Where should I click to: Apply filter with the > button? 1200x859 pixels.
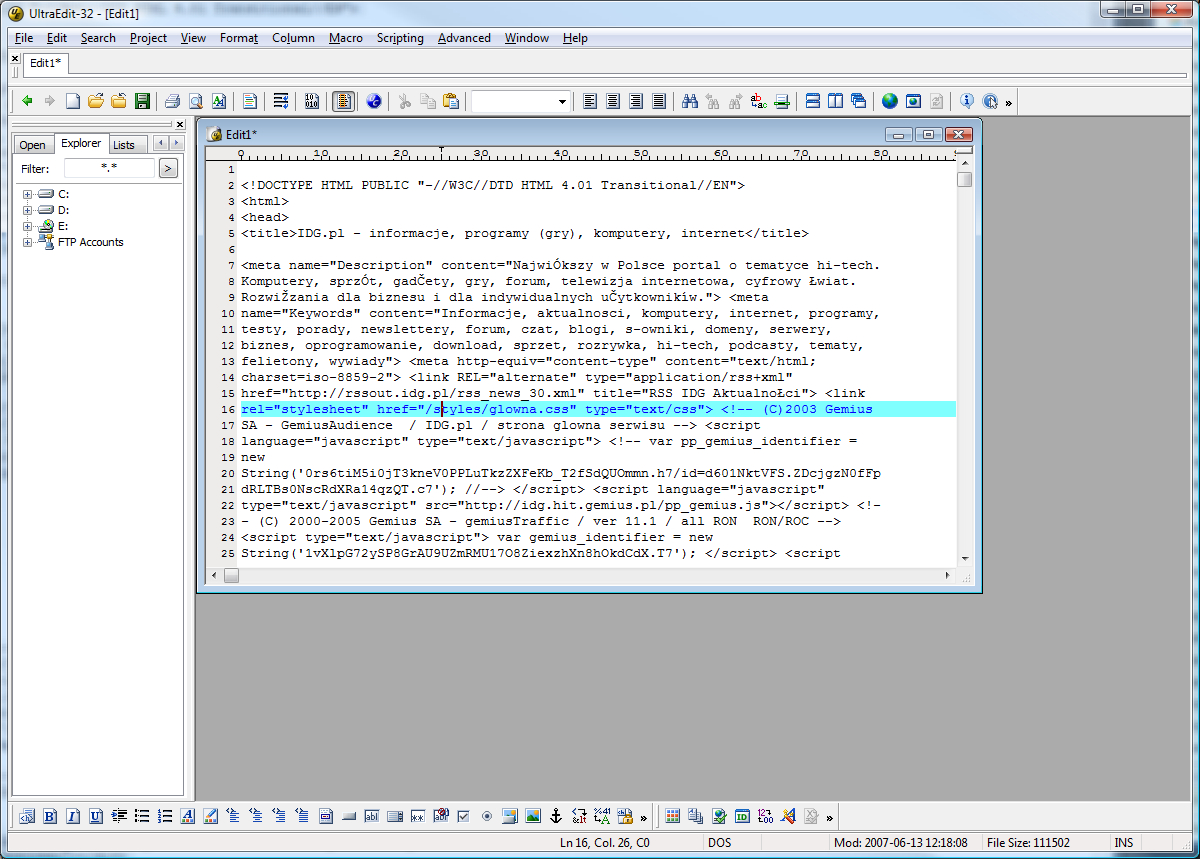pos(168,168)
